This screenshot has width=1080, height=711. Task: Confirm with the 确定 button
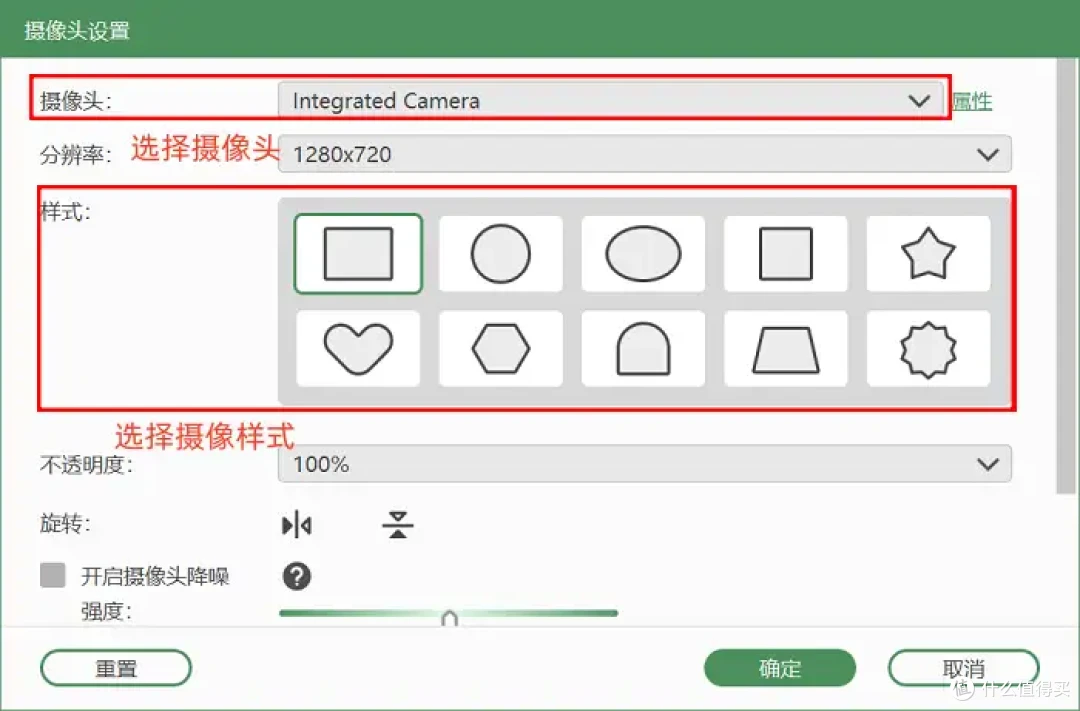click(780, 668)
